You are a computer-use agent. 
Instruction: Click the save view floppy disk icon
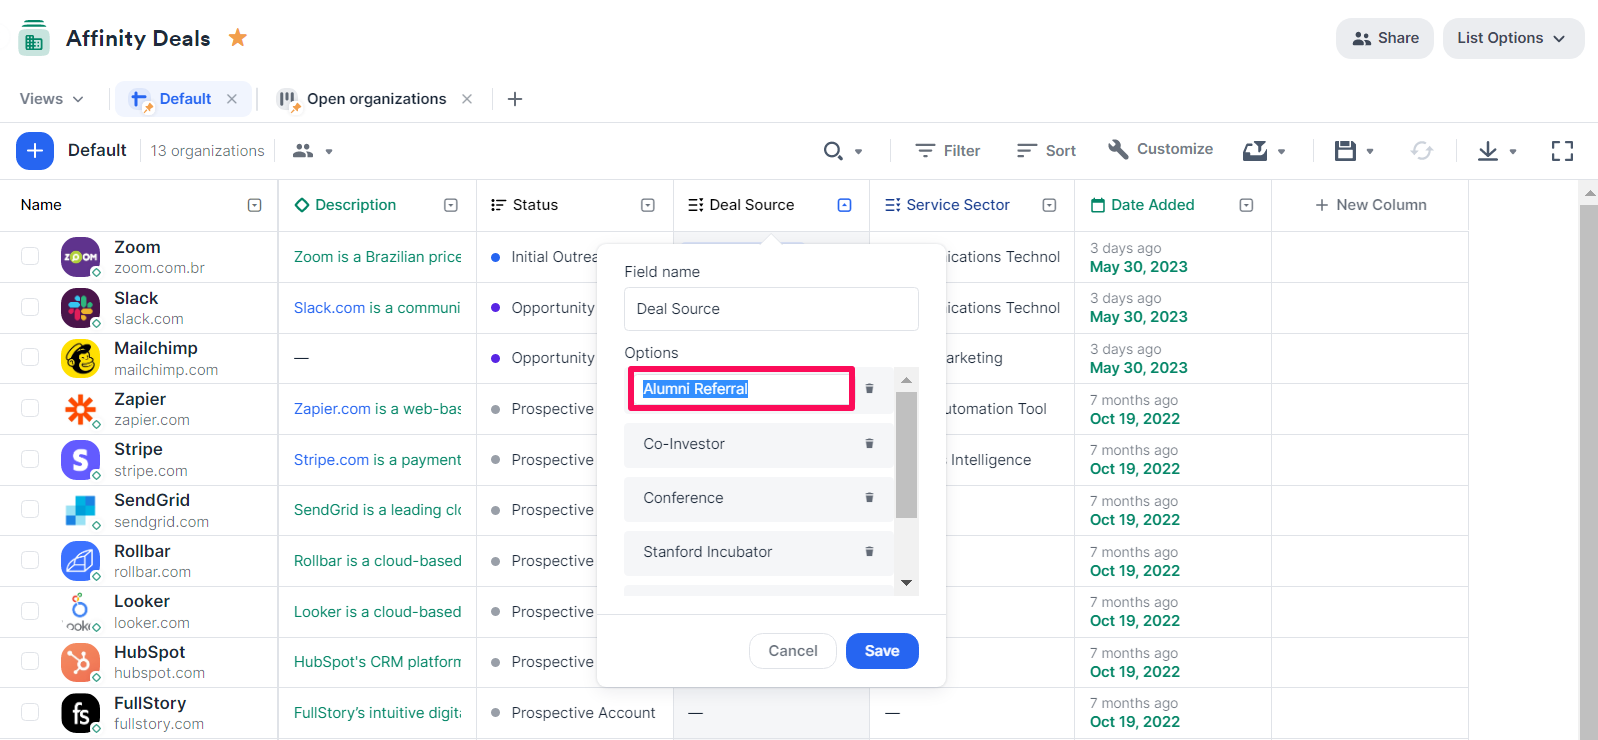[x=1345, y=151]
